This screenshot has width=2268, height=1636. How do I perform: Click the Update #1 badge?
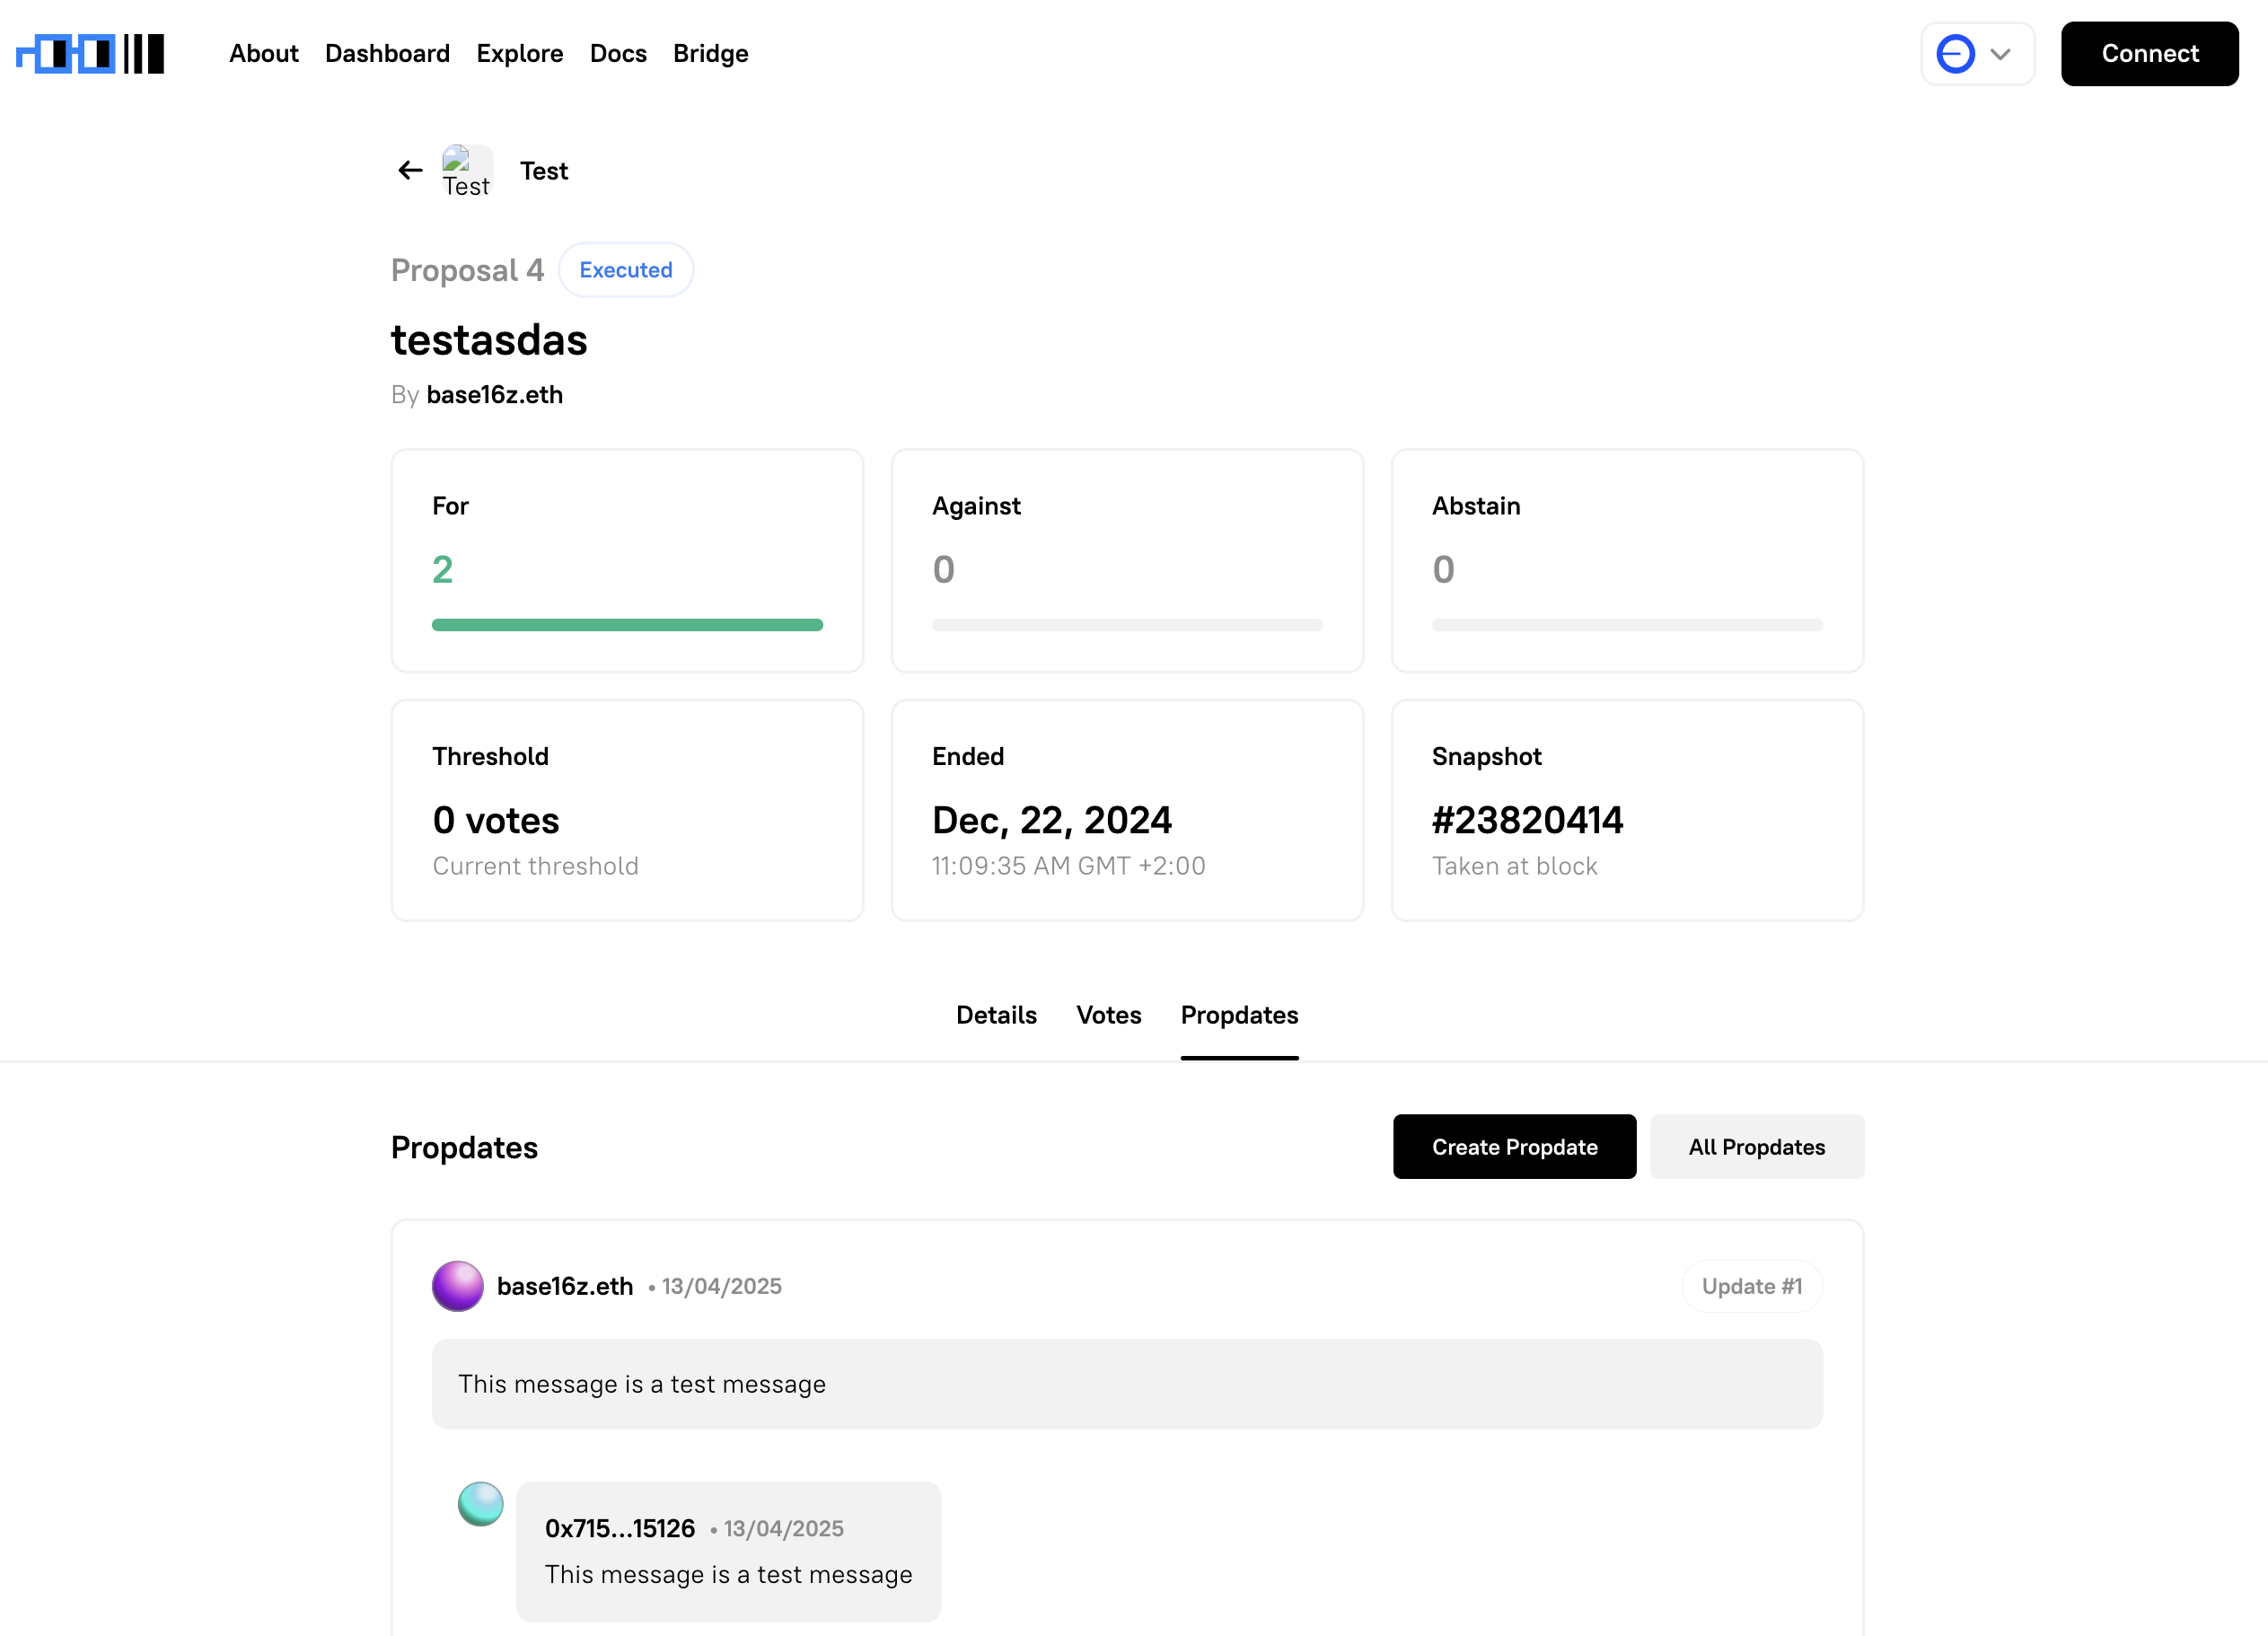[1751, 1286]
